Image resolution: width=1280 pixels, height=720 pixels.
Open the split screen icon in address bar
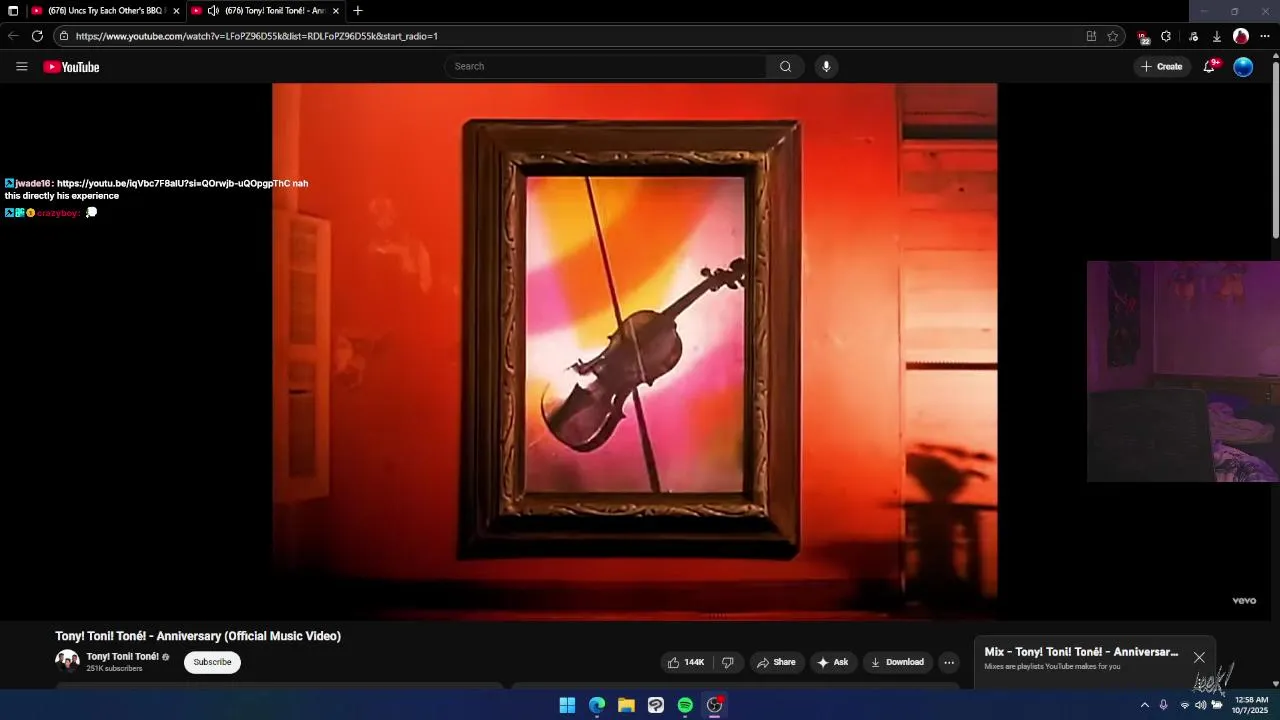1091,36
